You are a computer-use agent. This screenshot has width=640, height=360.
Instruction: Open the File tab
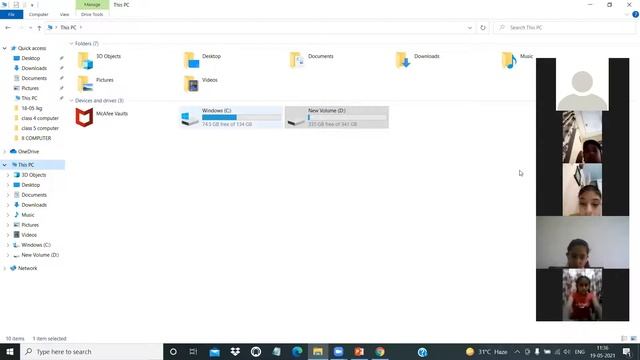click(x=11, y=14)
